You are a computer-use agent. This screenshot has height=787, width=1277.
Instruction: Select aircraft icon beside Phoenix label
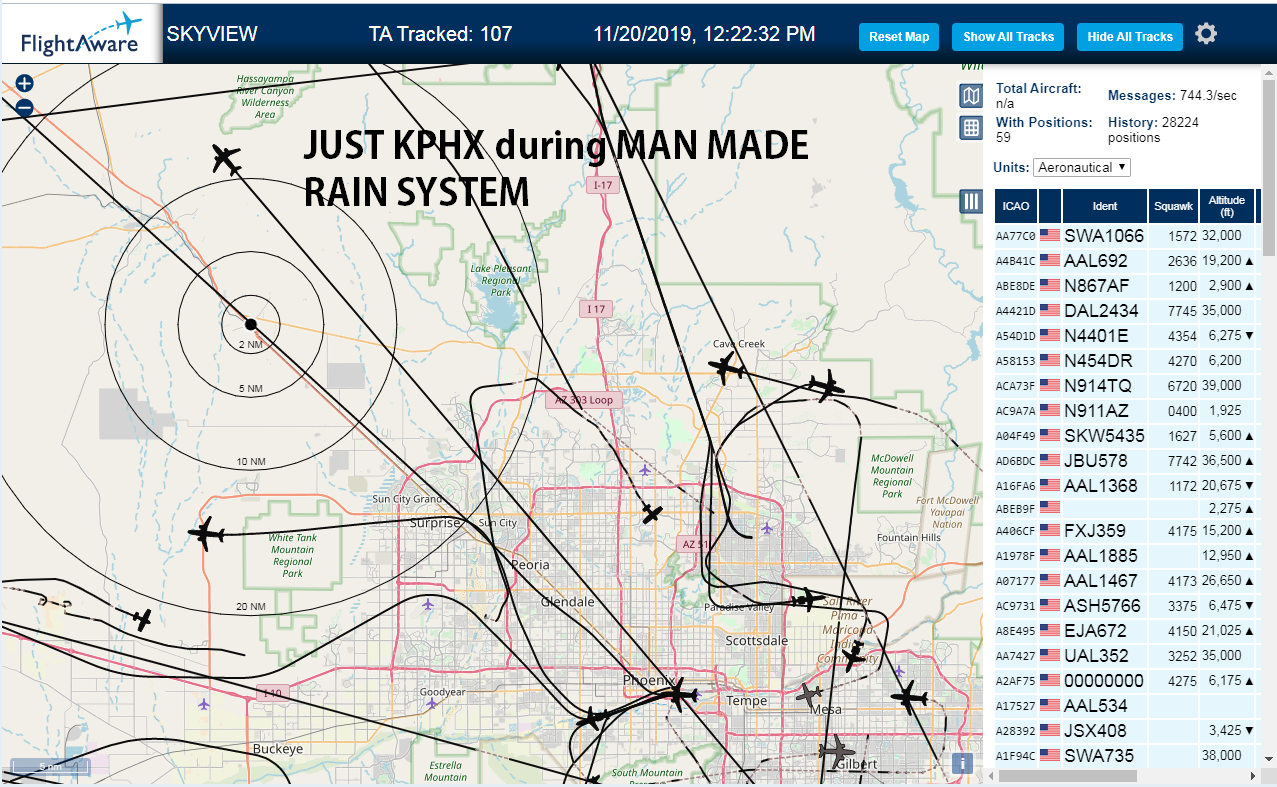pos(680,694)
